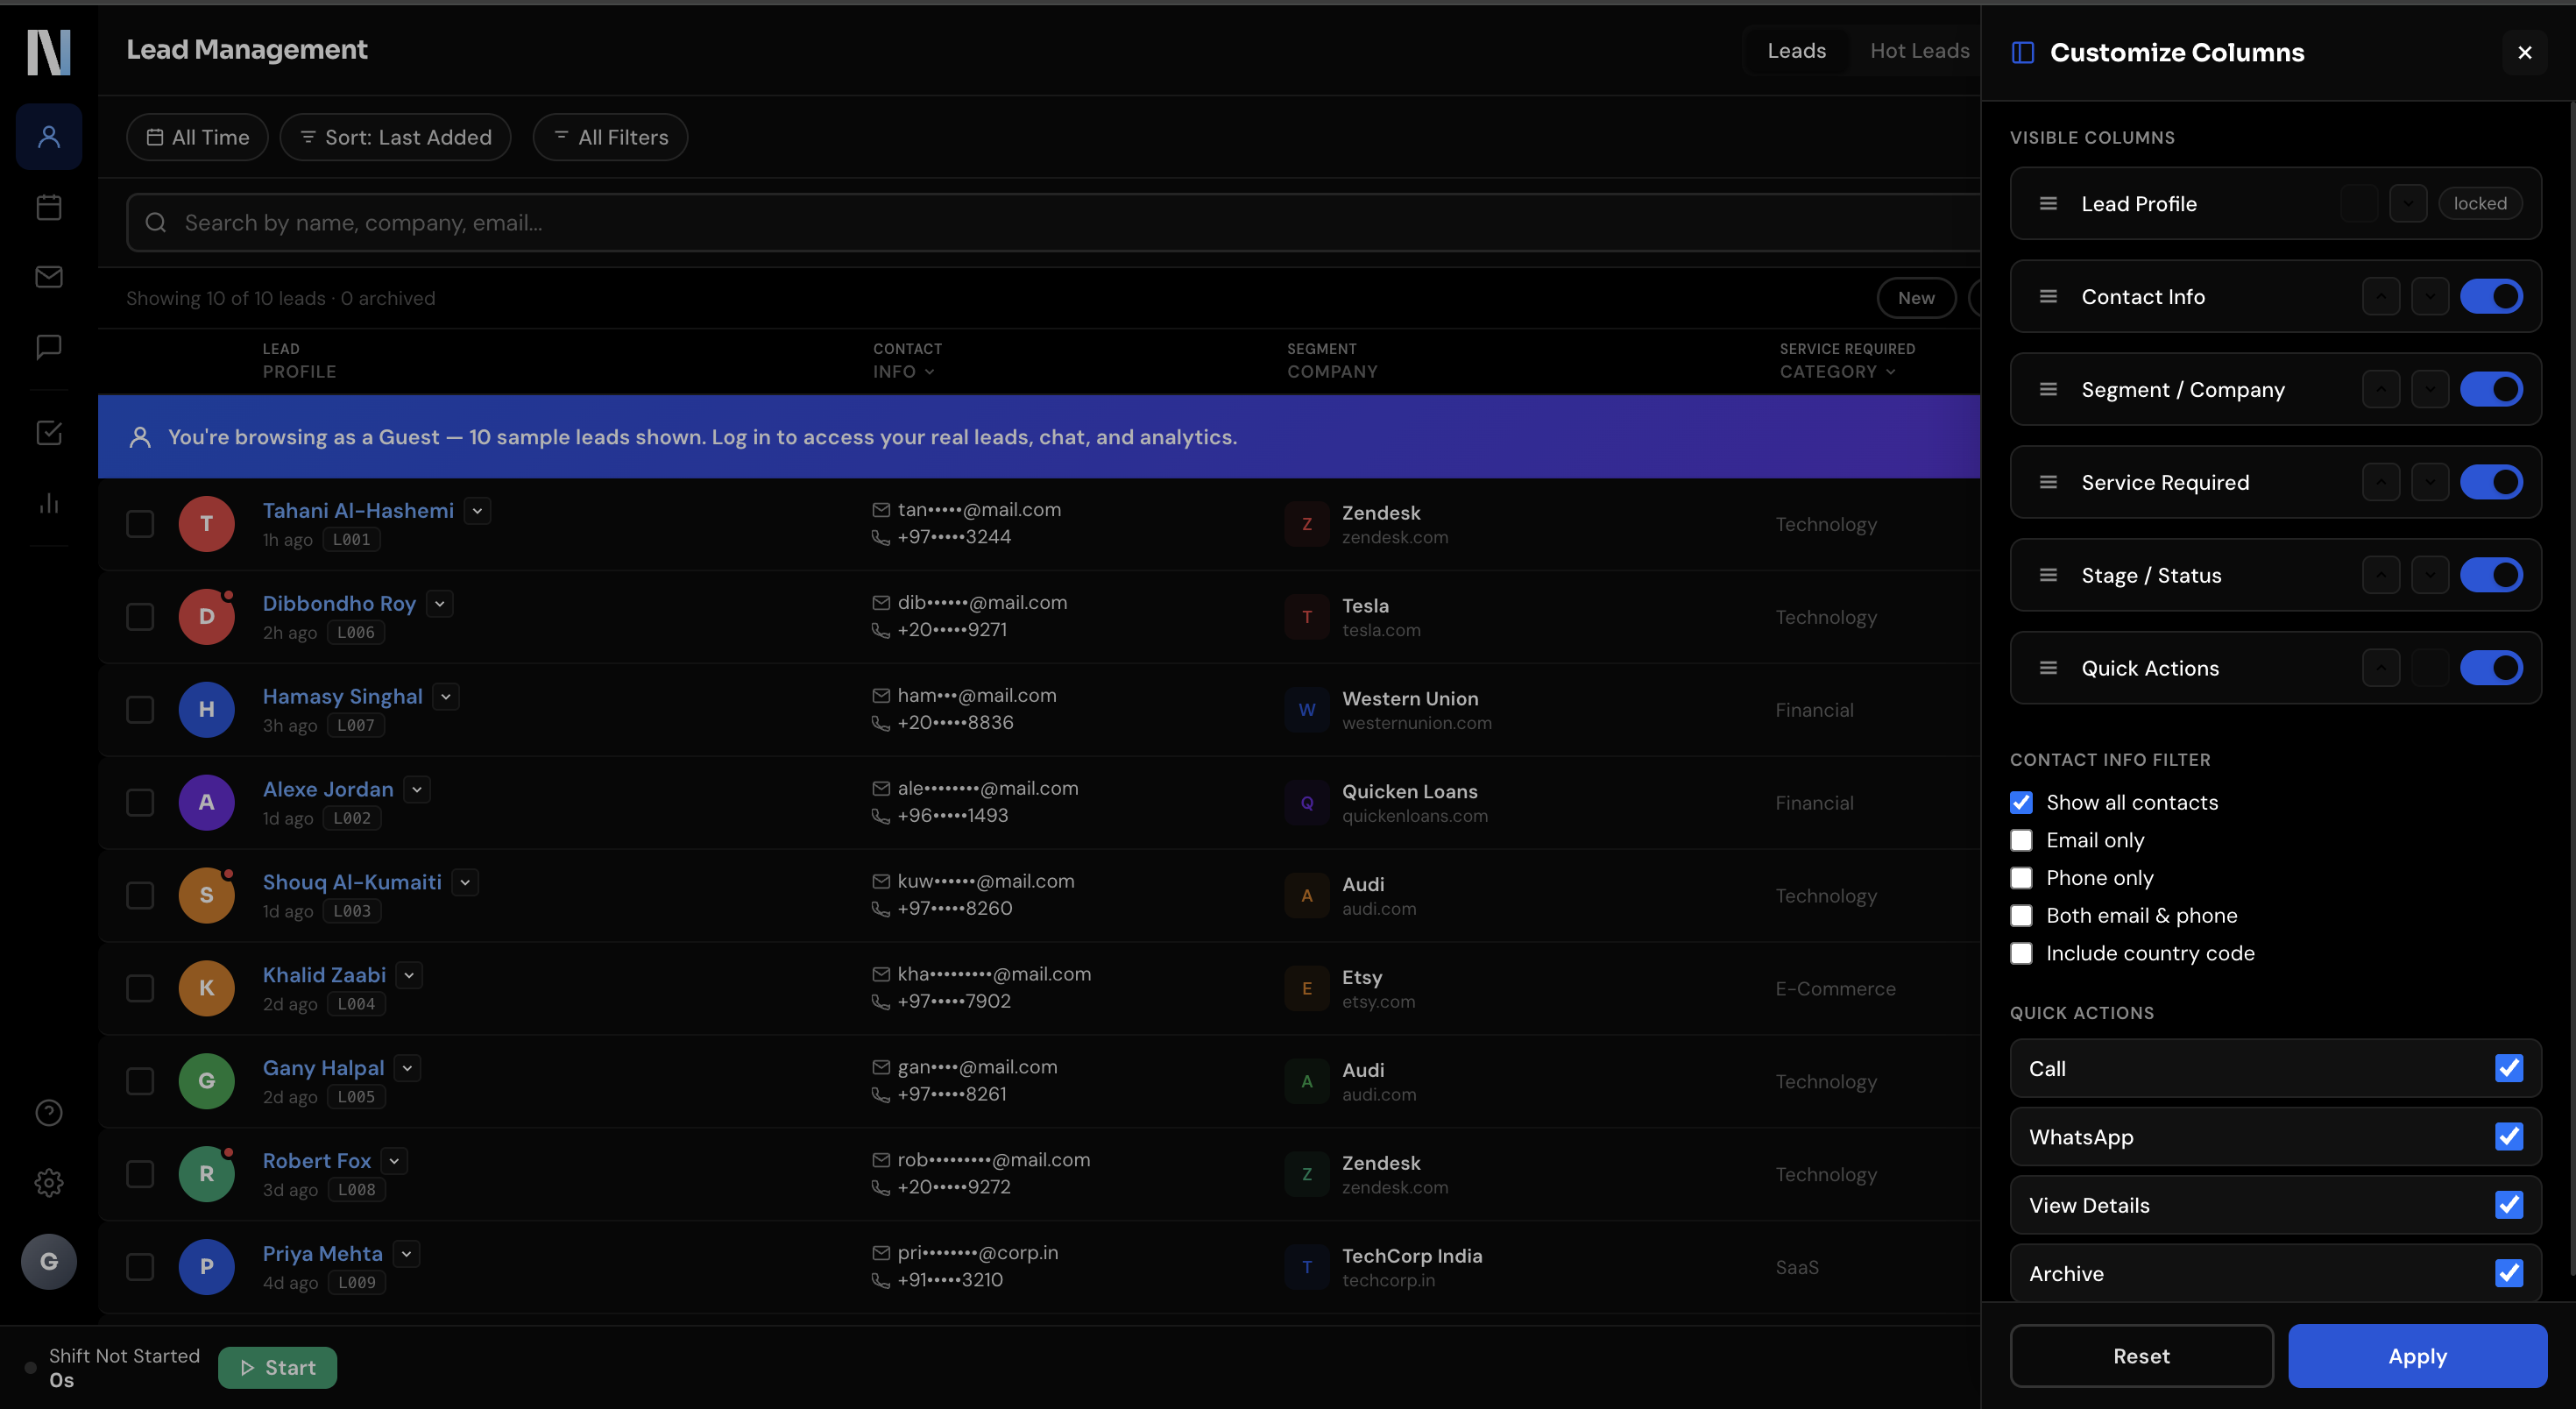Click the guest user avatar G

[49, 1261]
